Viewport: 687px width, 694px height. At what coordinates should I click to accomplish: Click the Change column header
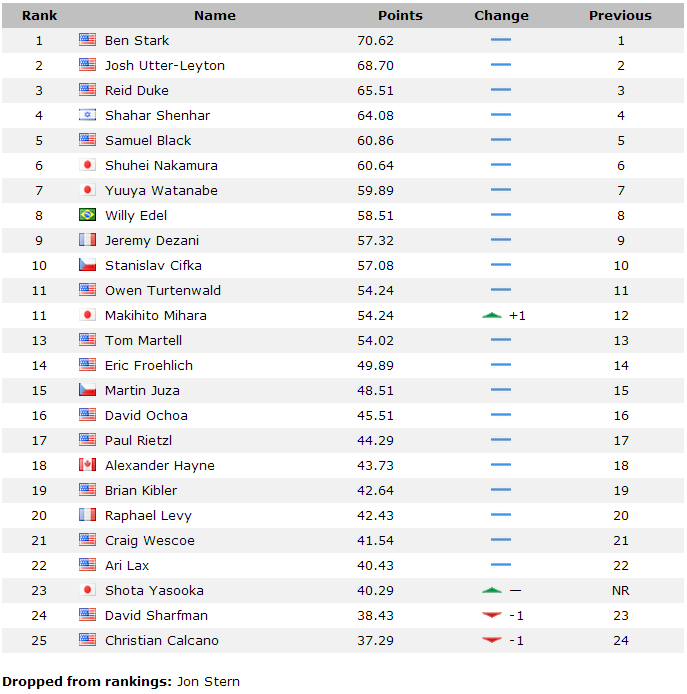pyautogui.click(x=501, y=15)
